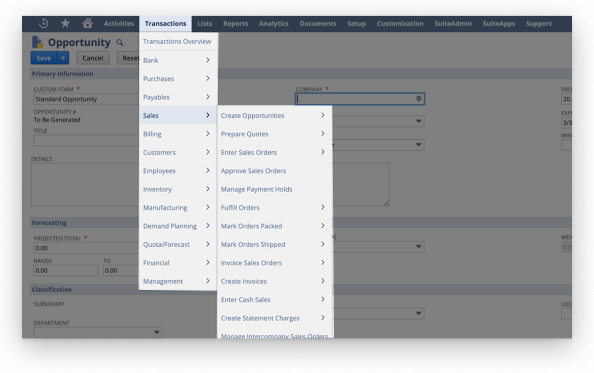594x373 pixels.
Task: Open the Recent Records clock icon
Action: pos(44,23)
